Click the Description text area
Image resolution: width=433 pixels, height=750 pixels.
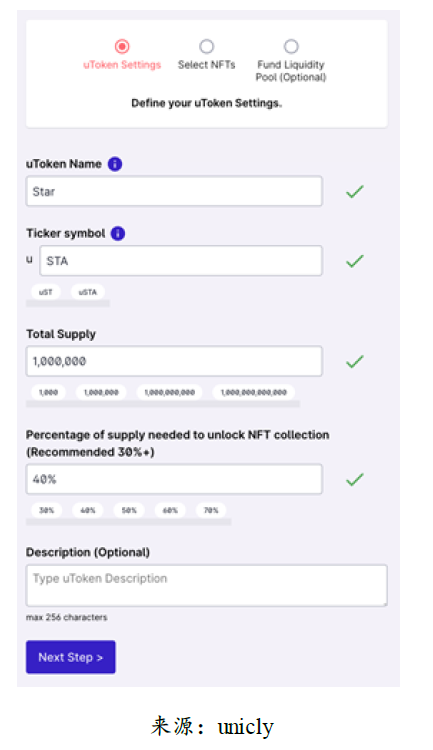[207, 585]
